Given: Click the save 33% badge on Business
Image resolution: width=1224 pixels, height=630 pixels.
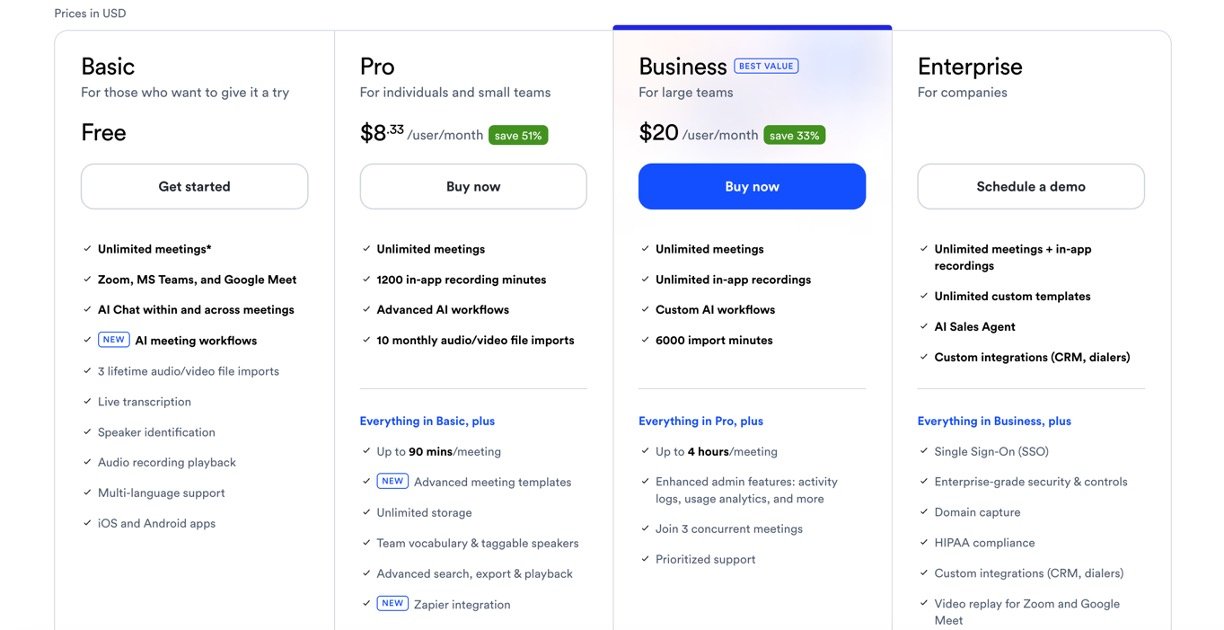Looking at the screenshot, I should point(794,135).
